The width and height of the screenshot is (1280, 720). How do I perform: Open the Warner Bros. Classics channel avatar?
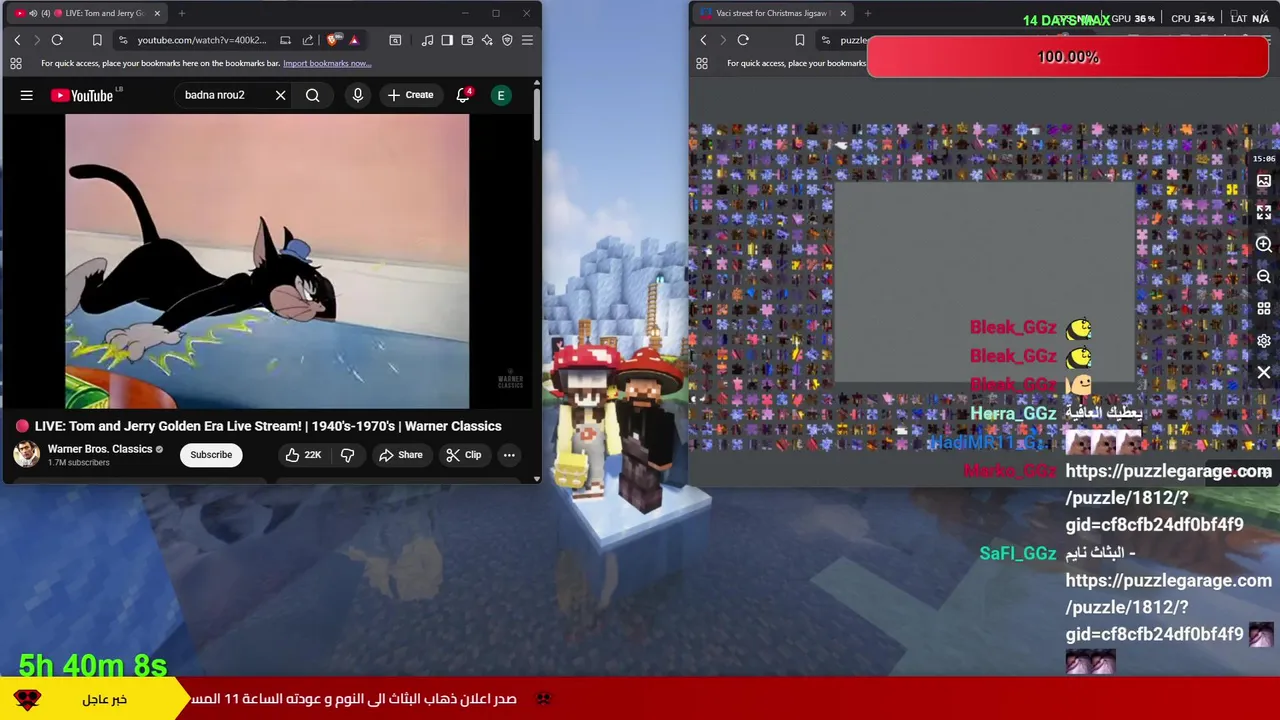26,455
